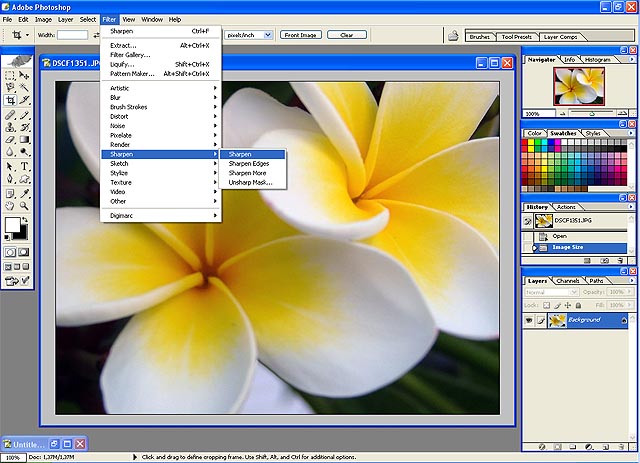Open the Brushes palette well tab
Image resolution: width=640 pixels, height=463 pixels.
click(480, 37)
